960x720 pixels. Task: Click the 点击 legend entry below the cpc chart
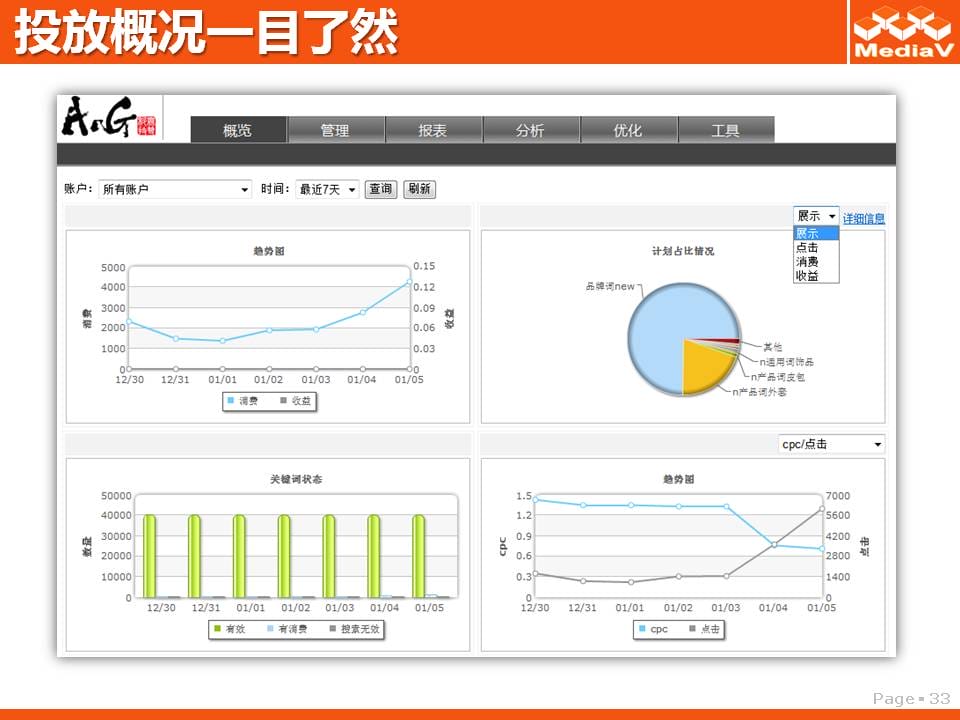(x=705, y=629)
